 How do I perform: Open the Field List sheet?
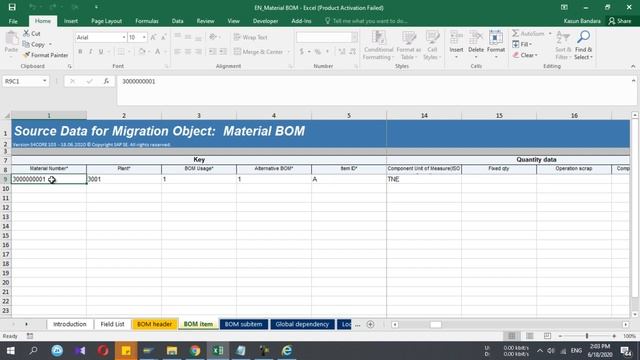click(x=112, y=324)
